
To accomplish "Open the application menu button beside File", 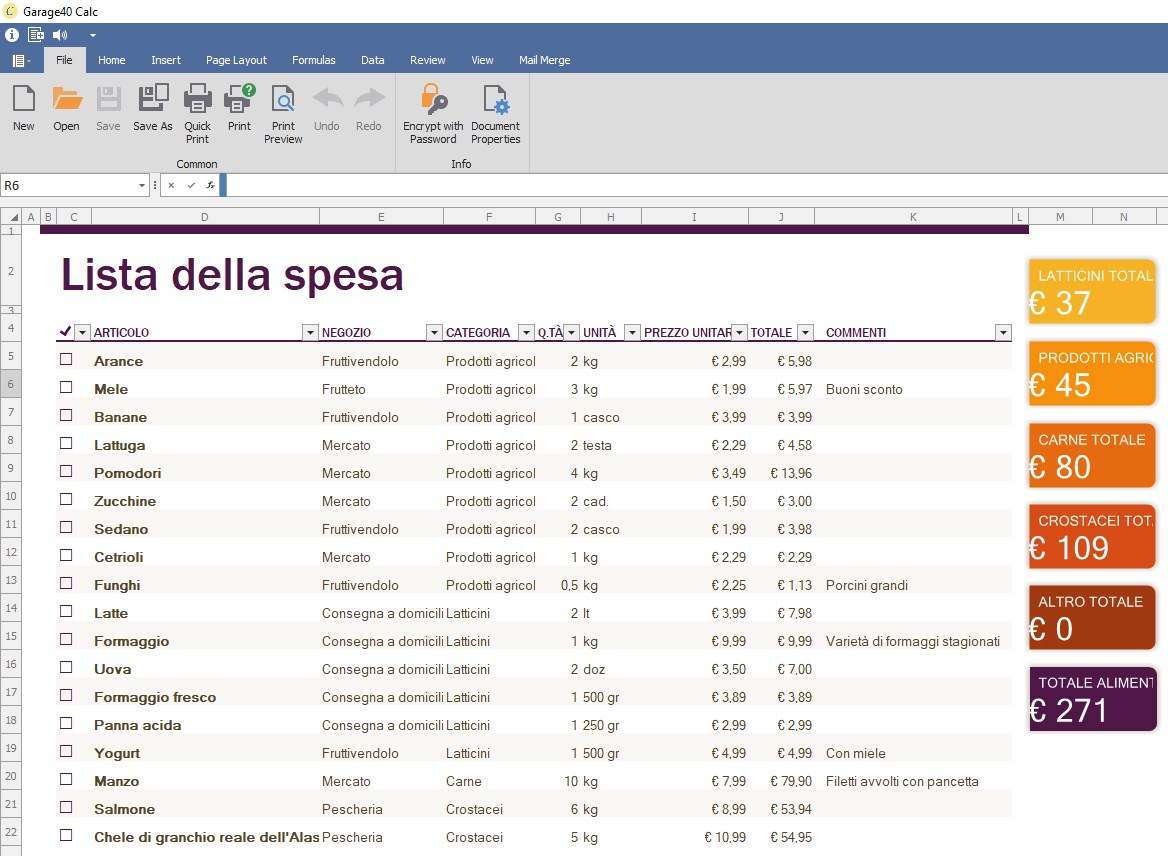I will point(21,60).
